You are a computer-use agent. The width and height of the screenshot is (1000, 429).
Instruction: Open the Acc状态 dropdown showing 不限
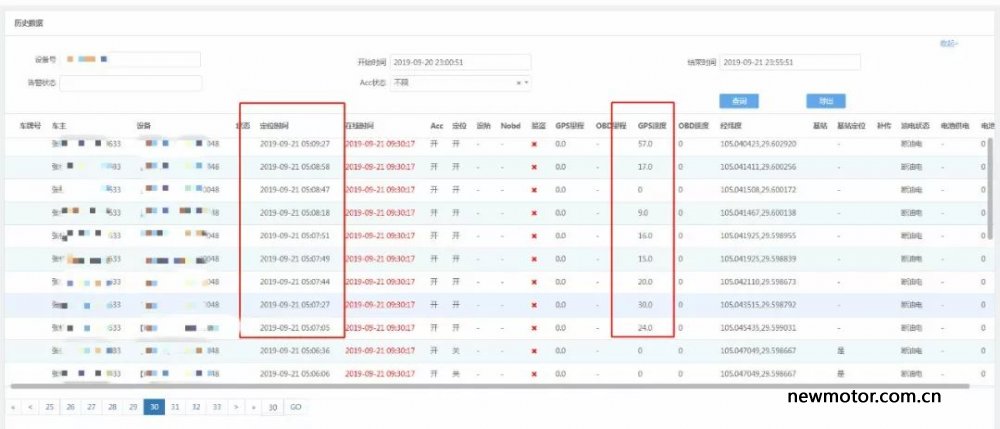click(460, 83)
